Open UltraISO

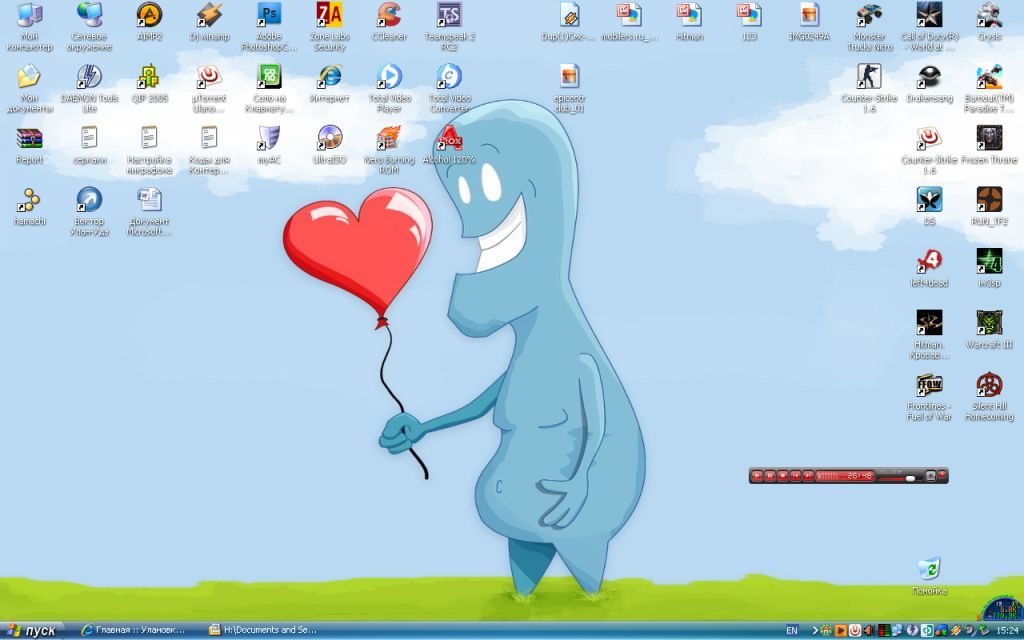329,140
